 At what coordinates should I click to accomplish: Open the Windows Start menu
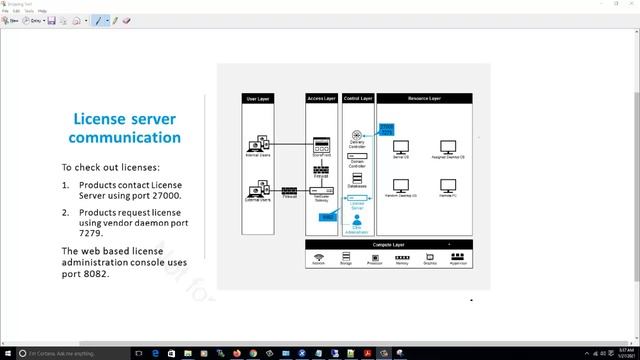coord(8,353)
